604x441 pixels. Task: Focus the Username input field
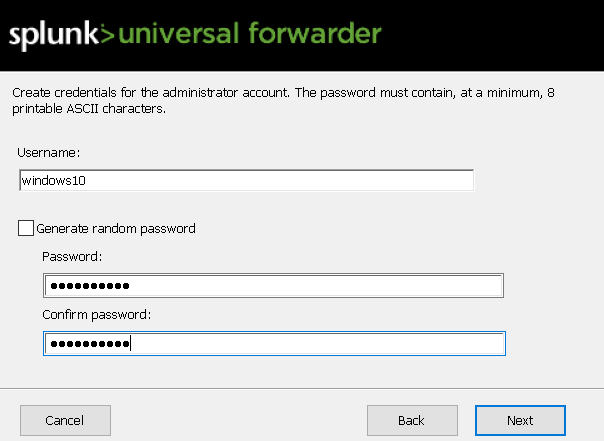245,180
